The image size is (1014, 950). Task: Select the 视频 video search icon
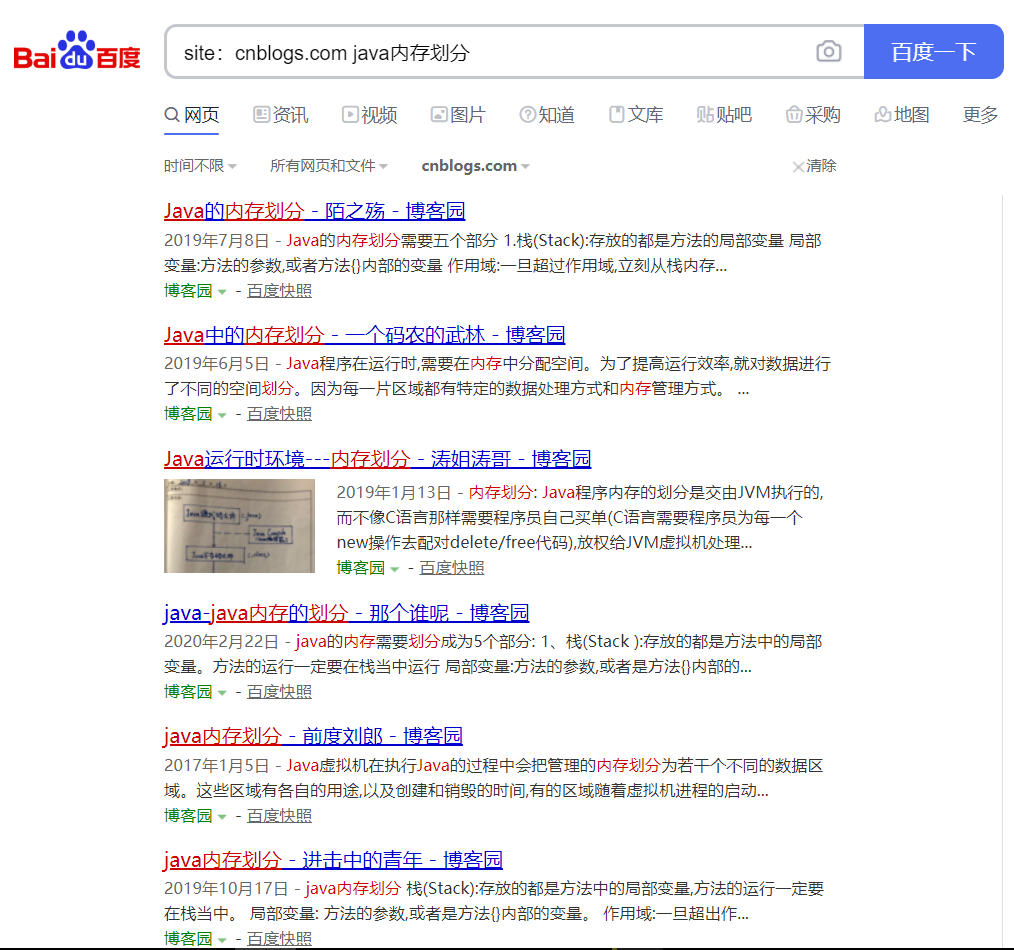(x=350, y=115)
